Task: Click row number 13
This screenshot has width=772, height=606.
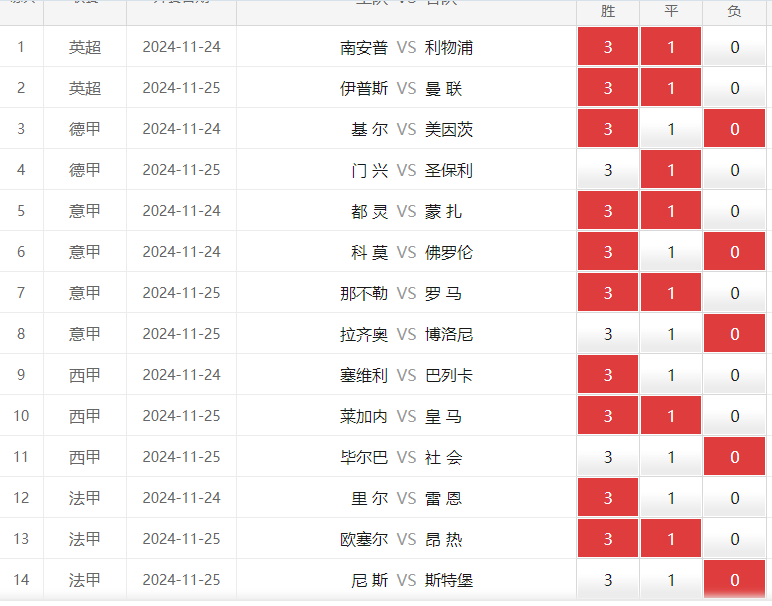Action: (21, 539)
